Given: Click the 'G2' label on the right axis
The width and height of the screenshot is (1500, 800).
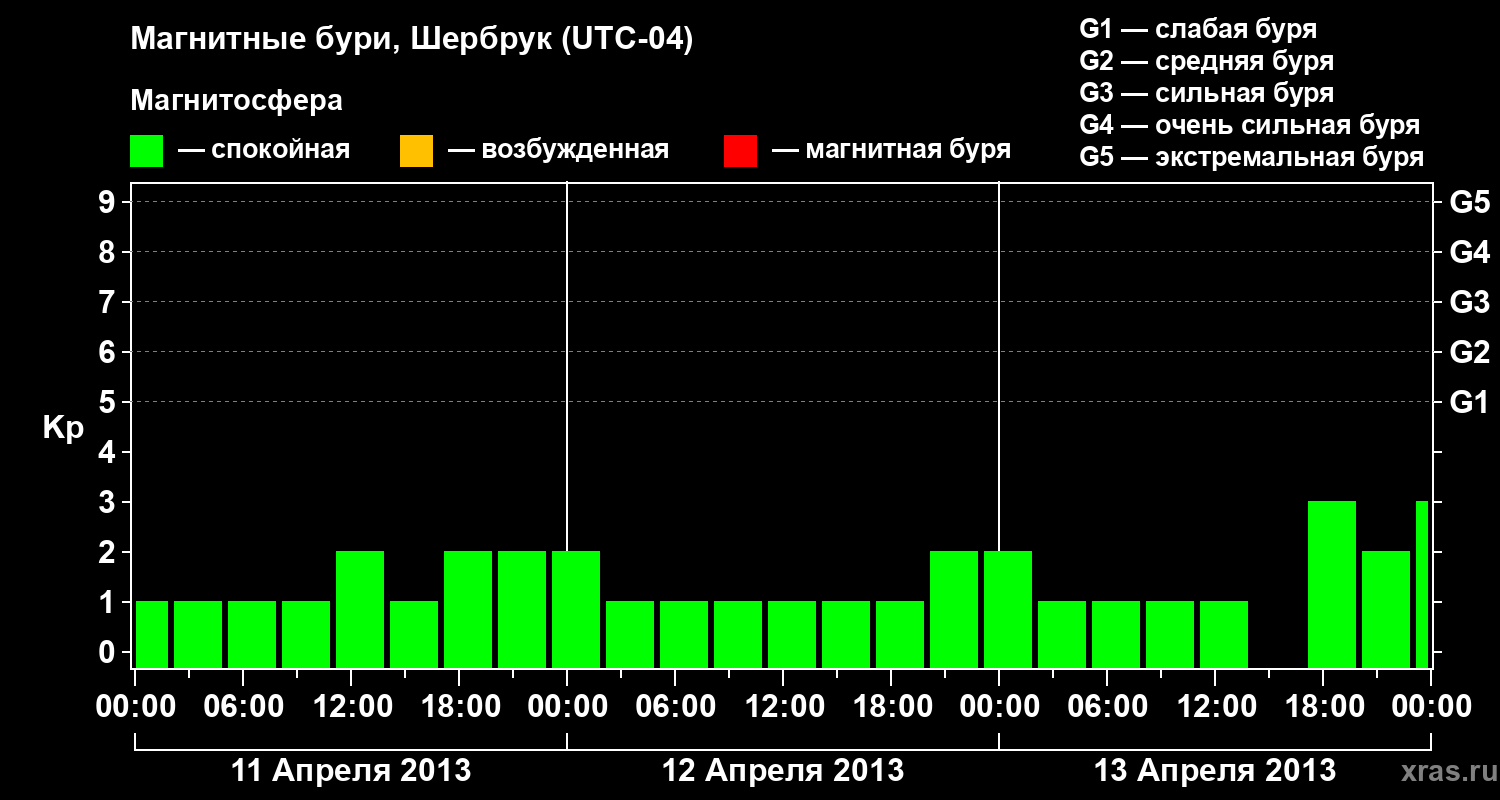Looking at the screenshot, I should coord(1470,353).
